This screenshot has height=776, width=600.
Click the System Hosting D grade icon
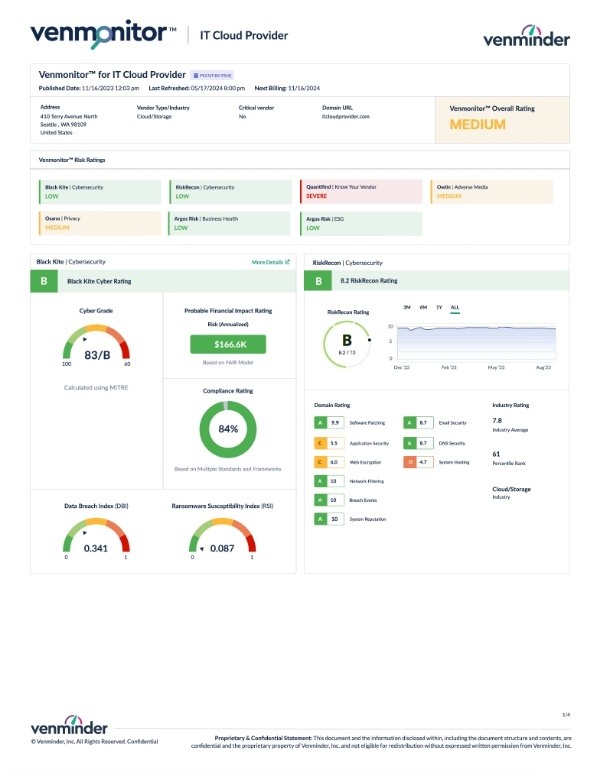click(410, 462)
